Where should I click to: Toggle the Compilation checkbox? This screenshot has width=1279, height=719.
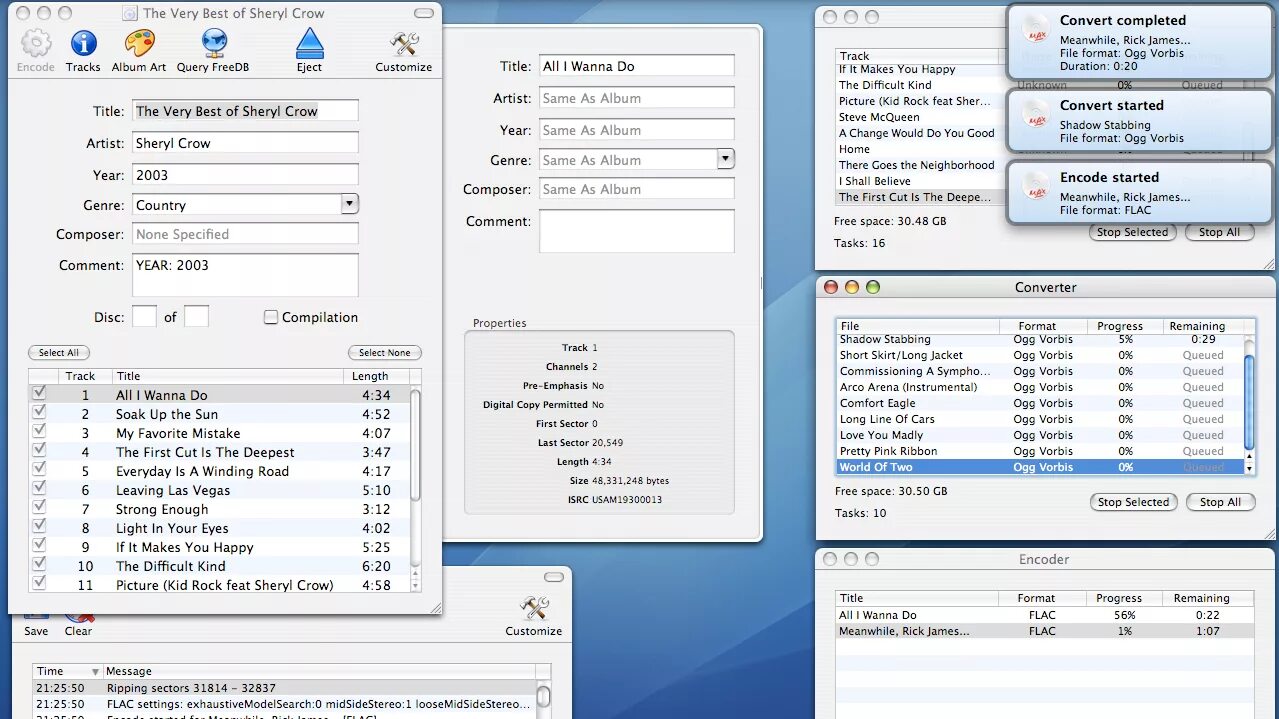click(x=270, y=317)
